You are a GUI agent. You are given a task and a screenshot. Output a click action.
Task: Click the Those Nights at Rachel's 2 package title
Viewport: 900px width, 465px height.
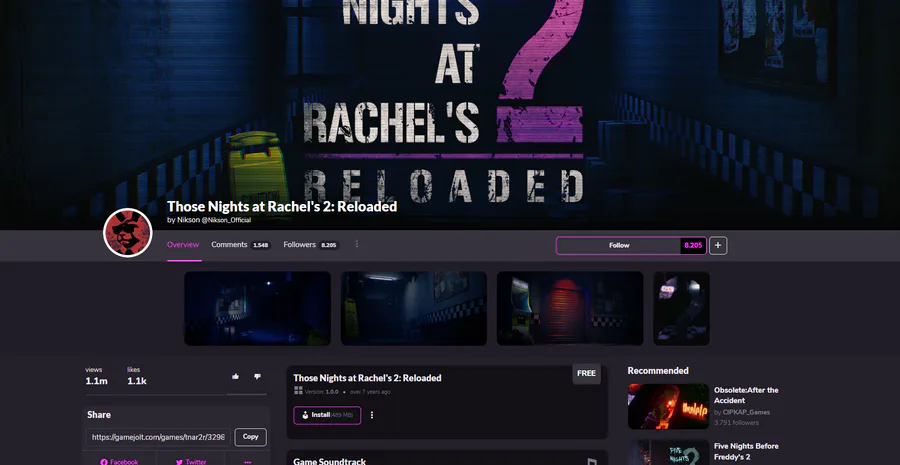367,378
